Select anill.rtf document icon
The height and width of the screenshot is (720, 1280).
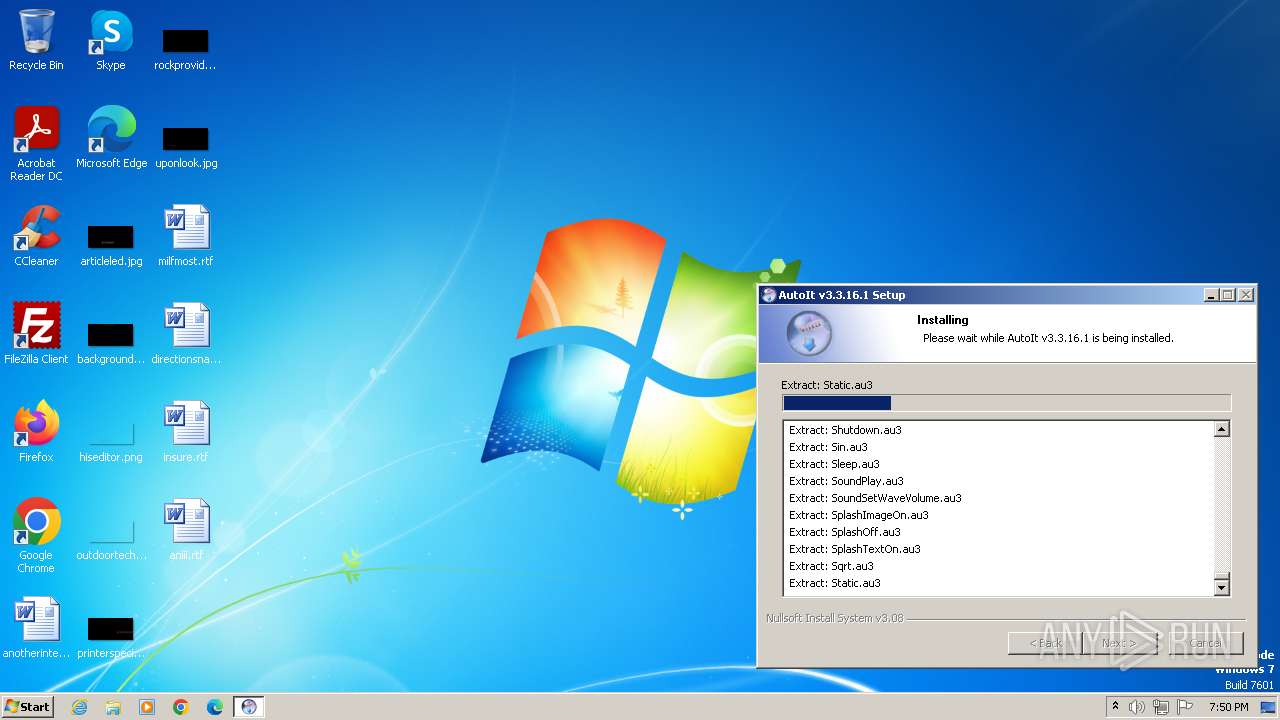coord(186,530)
